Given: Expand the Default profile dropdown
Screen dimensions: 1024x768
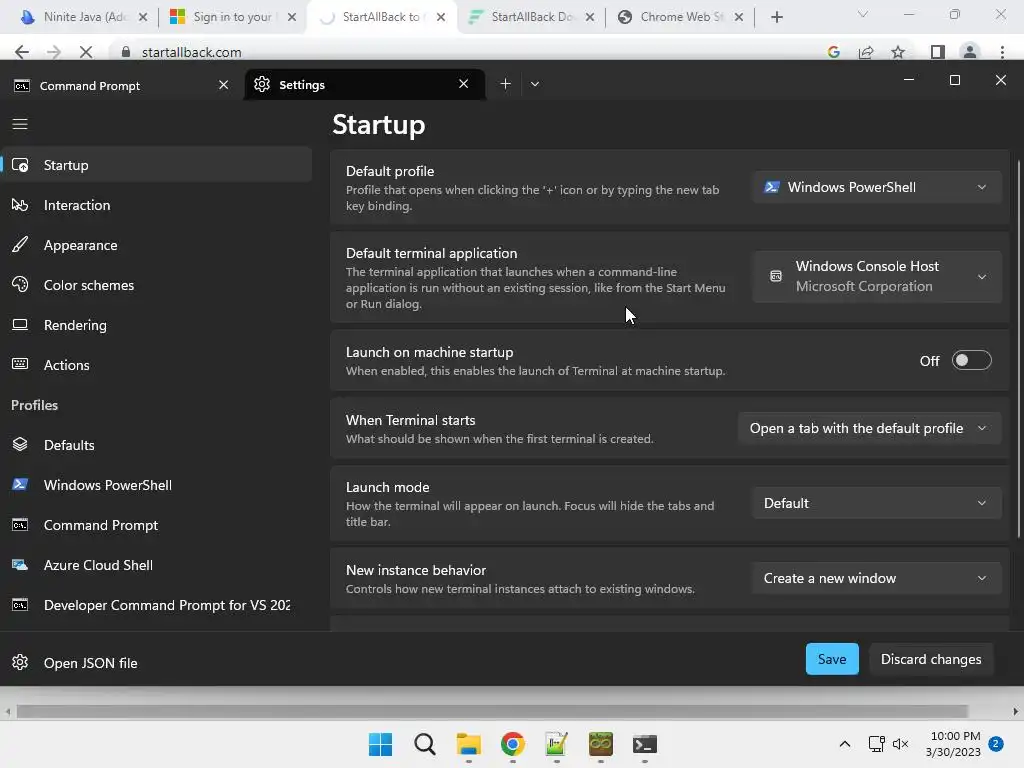Looking at the screenshot, I should [876, 187].
